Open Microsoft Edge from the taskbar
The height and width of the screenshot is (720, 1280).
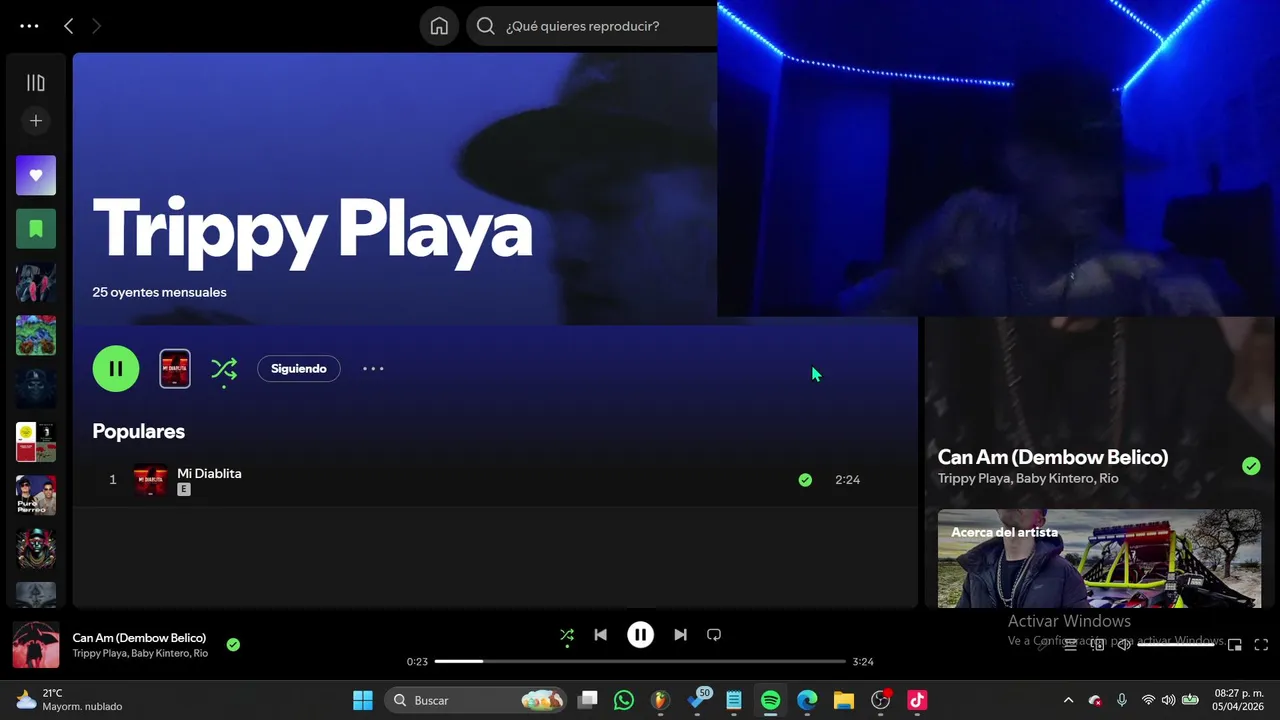pos(807,700)
